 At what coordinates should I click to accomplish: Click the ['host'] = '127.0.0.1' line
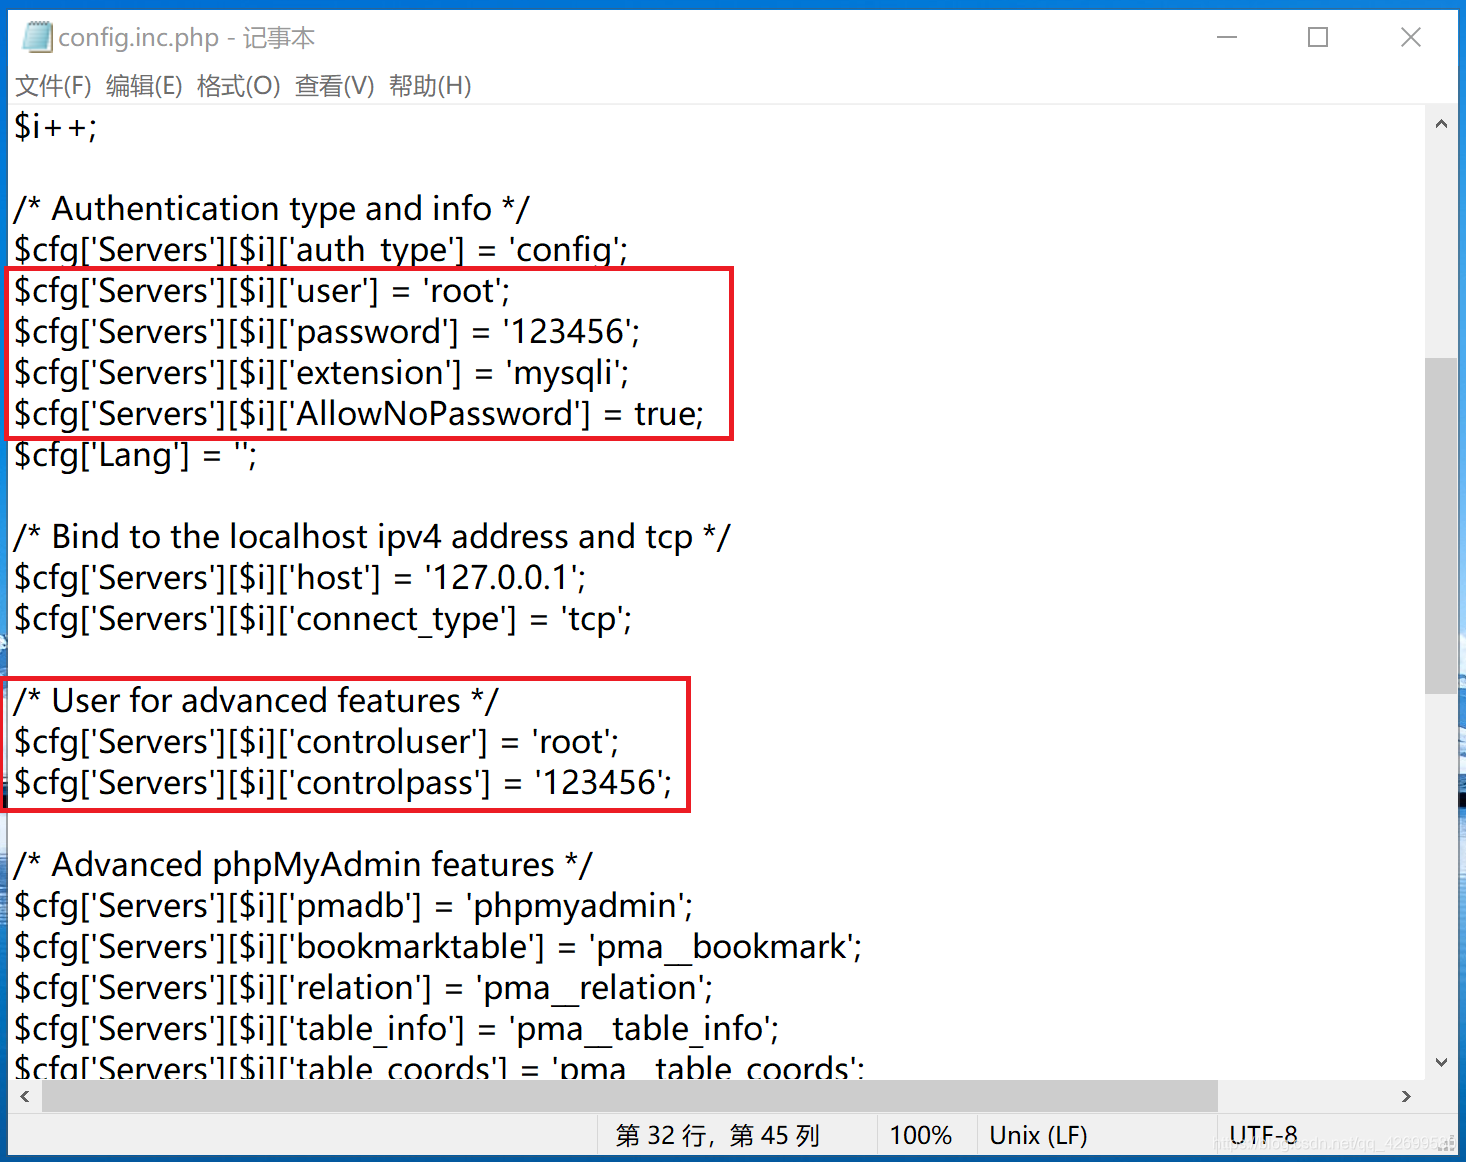pyautogui.click(x=300, y=578)
